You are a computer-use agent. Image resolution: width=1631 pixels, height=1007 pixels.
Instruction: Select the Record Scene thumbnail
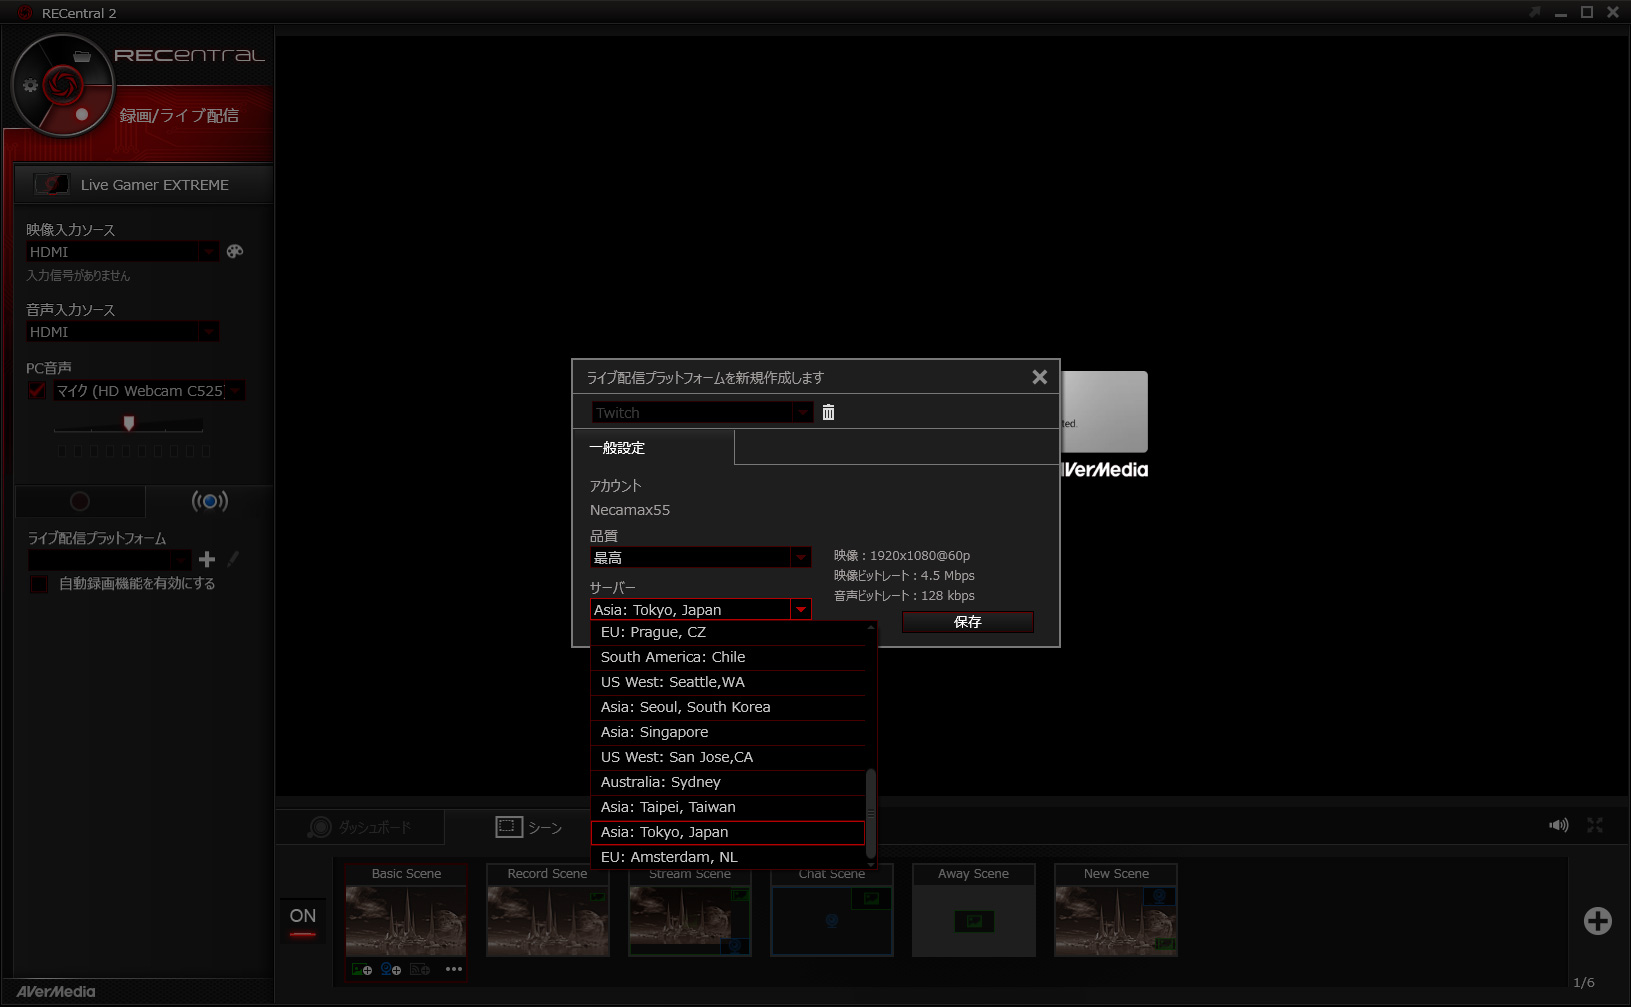(x=548, y=910)
